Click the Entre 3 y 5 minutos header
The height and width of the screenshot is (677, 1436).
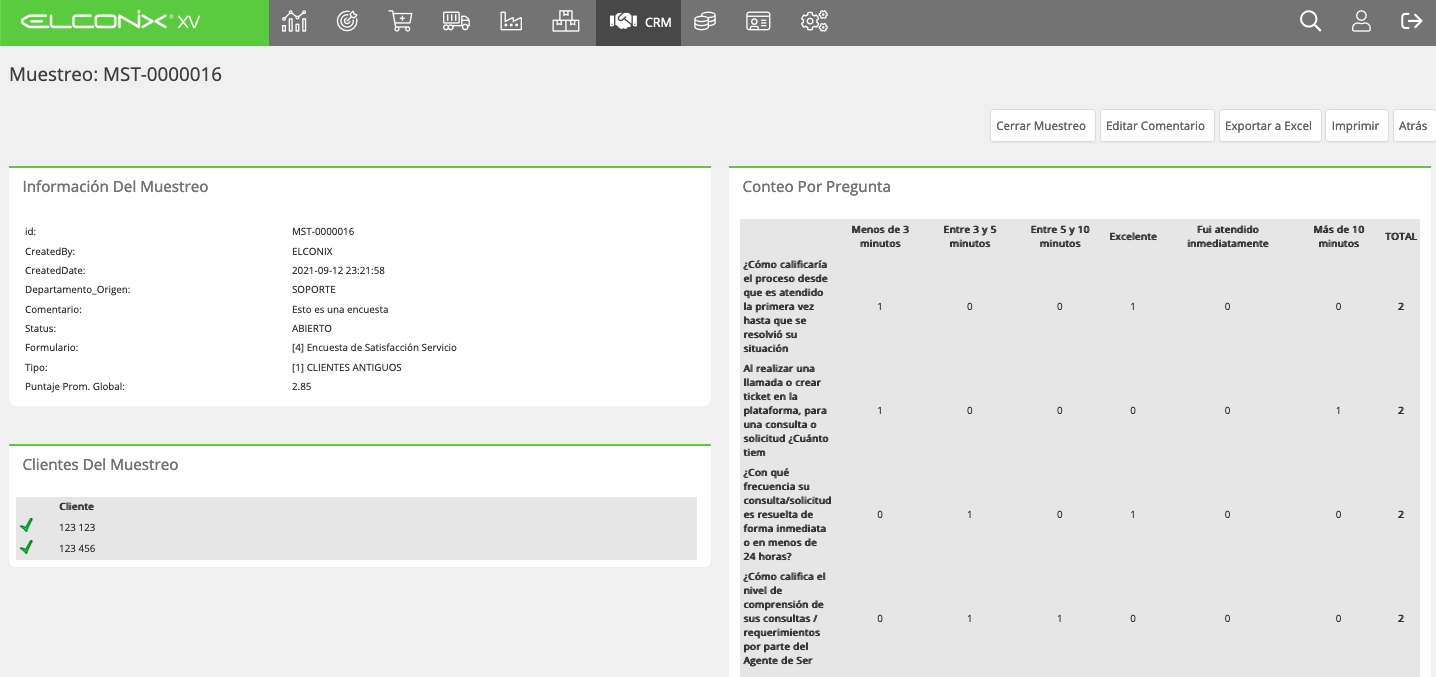pyautogui.click(x=970, y=236)
